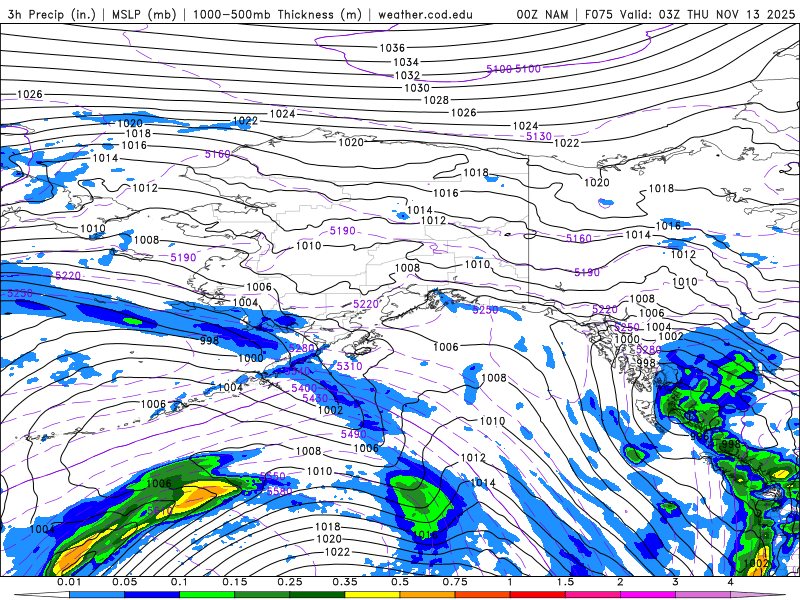Click the 996 low pressure contour label
This screenshot has height=600, width=800.
(x=700, y=437)
